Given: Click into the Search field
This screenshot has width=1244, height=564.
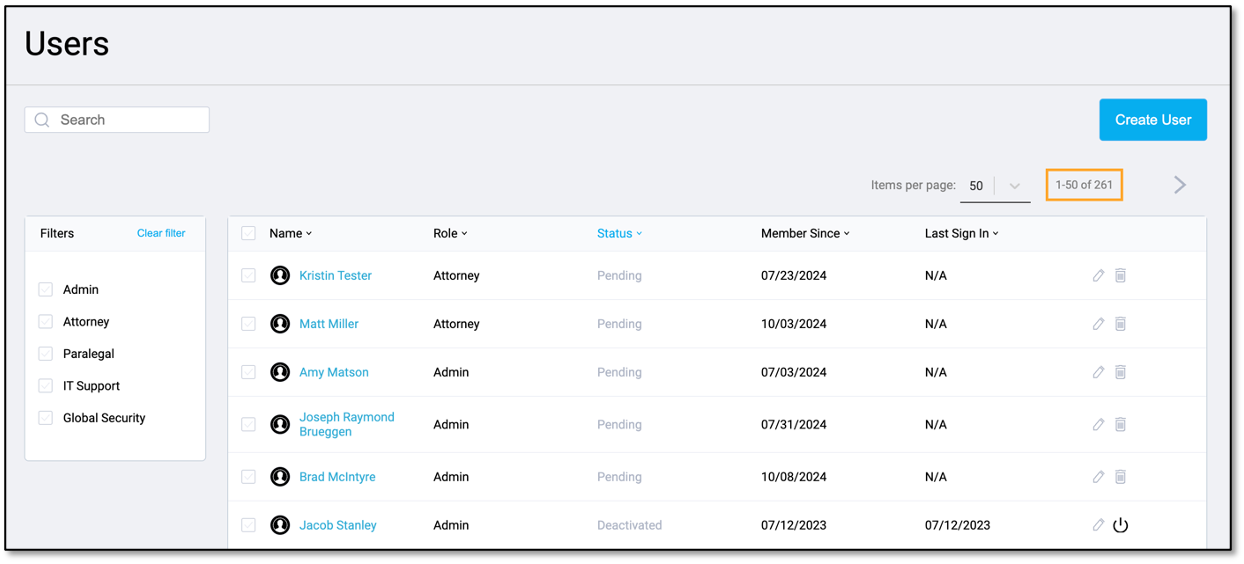Looking at the screenshot, I should [x=117, y=120].
